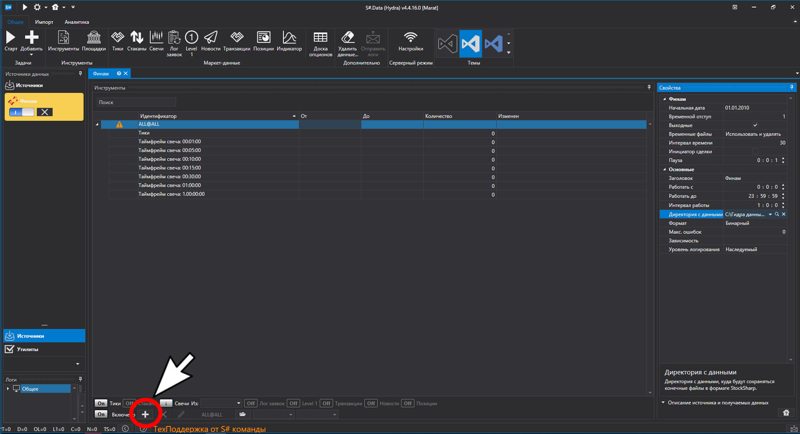The width and height of the screenshot is (800, 434).
Task: Switch to the Импорт ribbon tab
Action: click(x=44, y=22)
